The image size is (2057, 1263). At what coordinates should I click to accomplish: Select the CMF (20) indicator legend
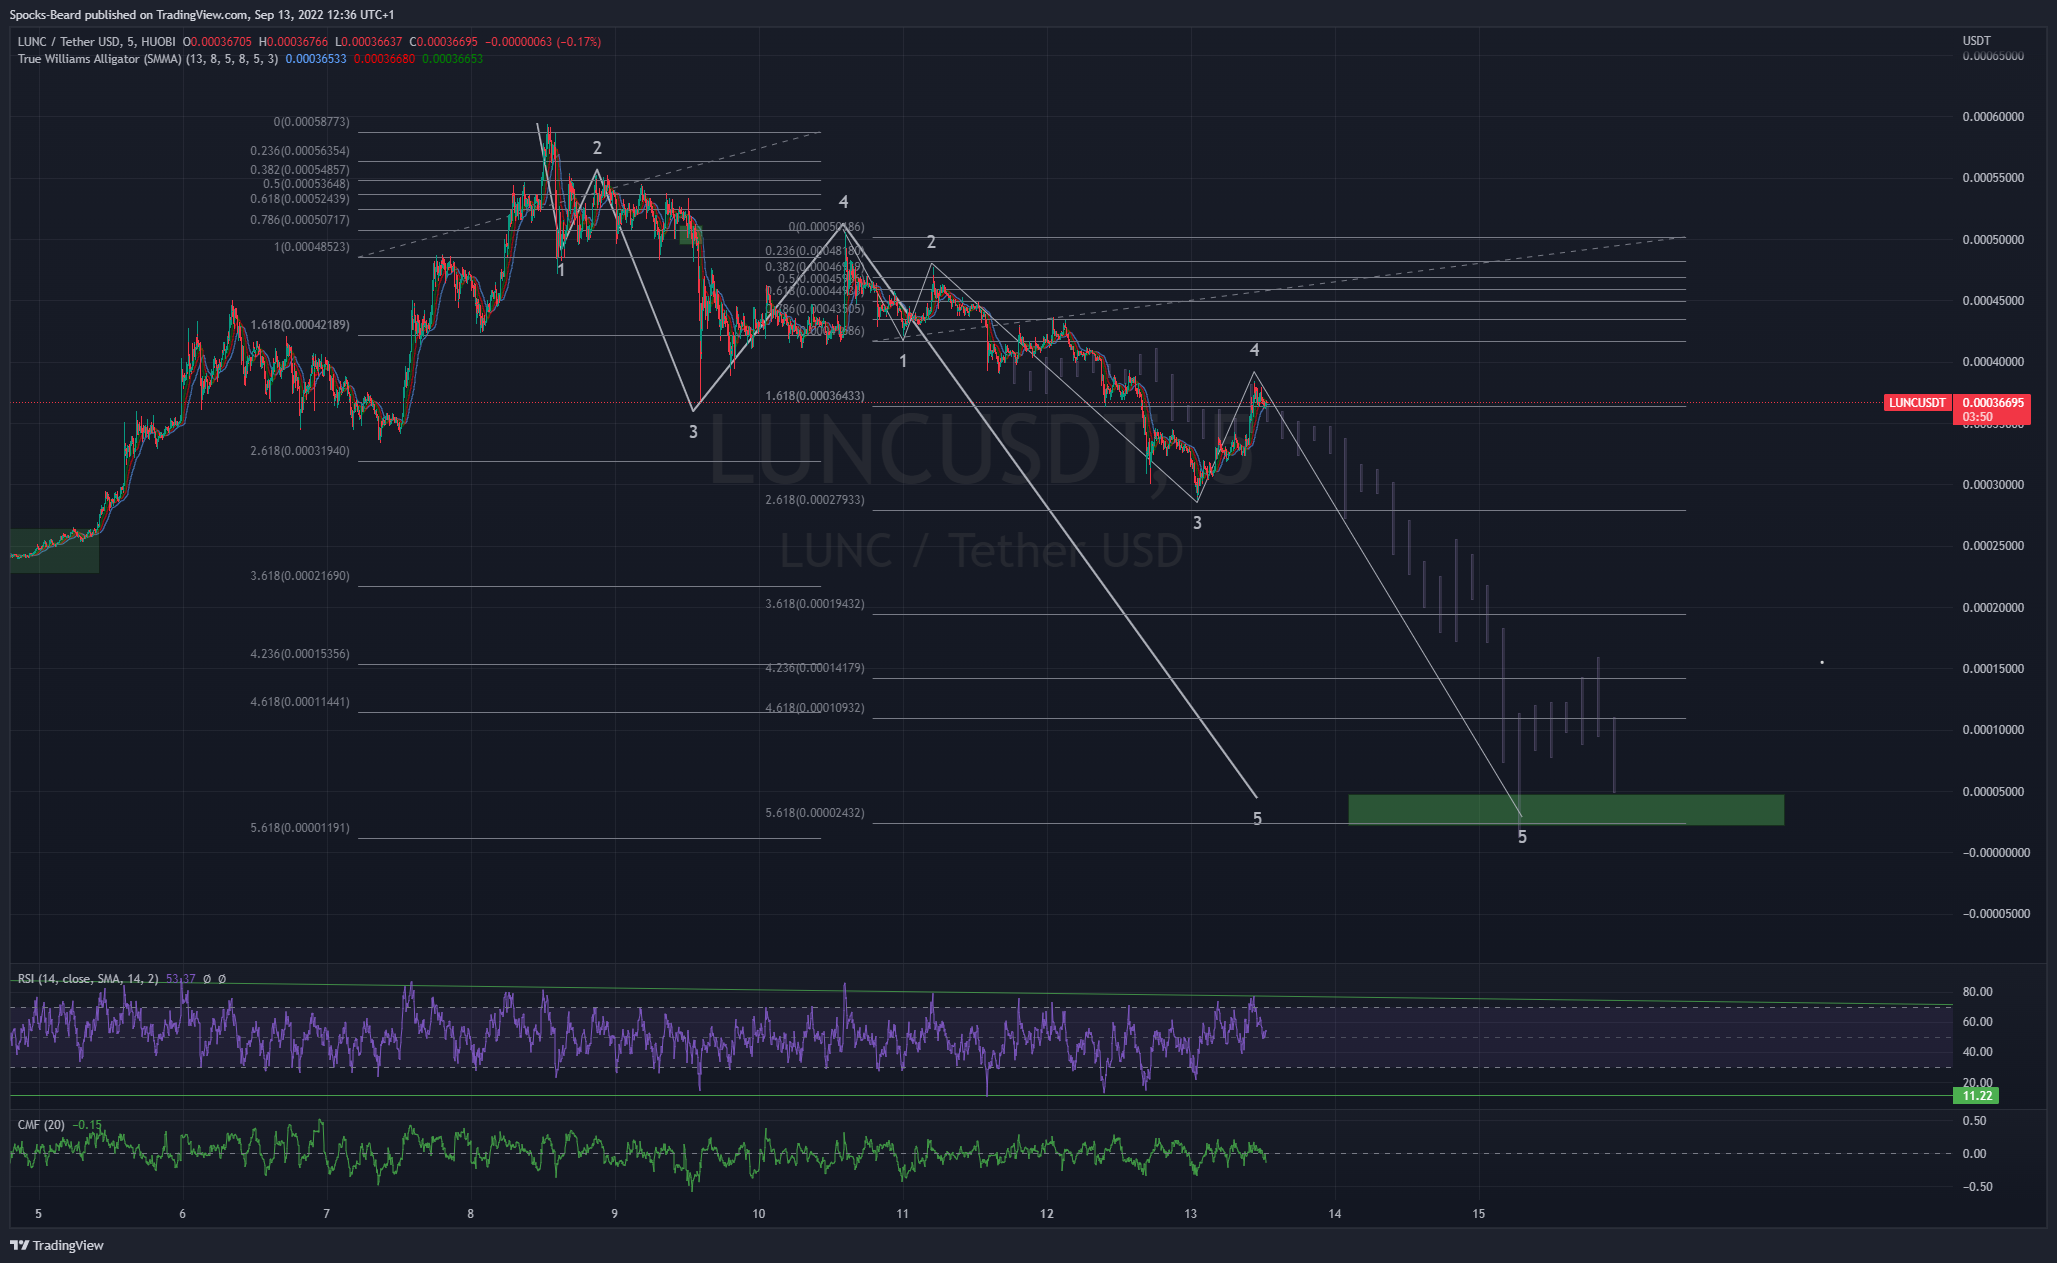41,1125
